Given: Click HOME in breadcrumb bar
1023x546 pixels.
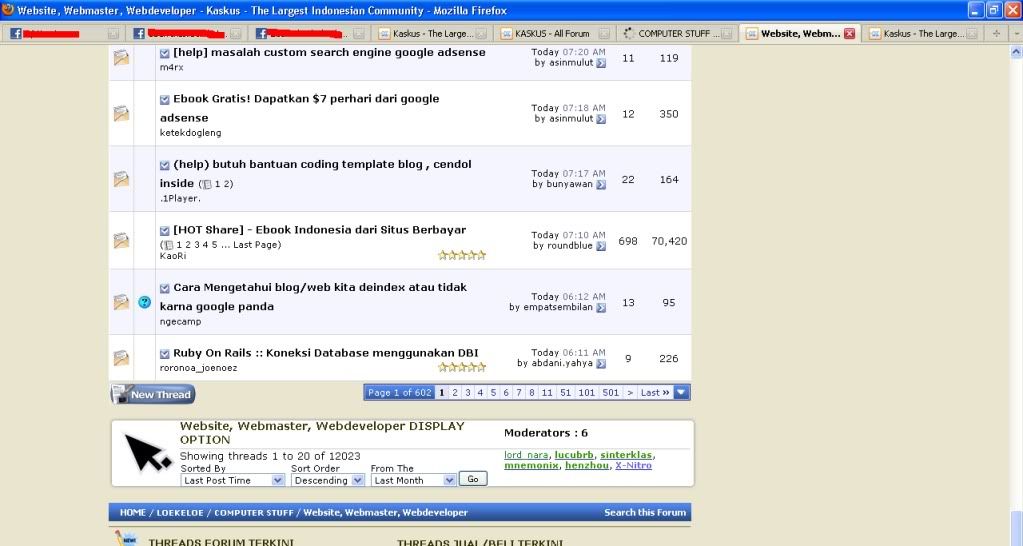Looking at the screenshot, I should tap(132, 512).
